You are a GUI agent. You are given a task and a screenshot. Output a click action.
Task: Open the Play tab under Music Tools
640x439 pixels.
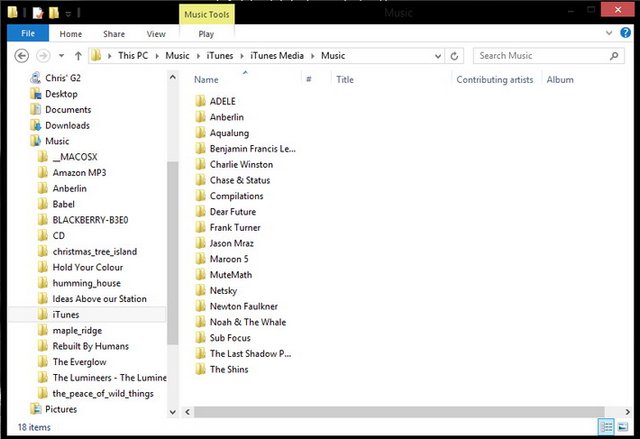[206, 34]
